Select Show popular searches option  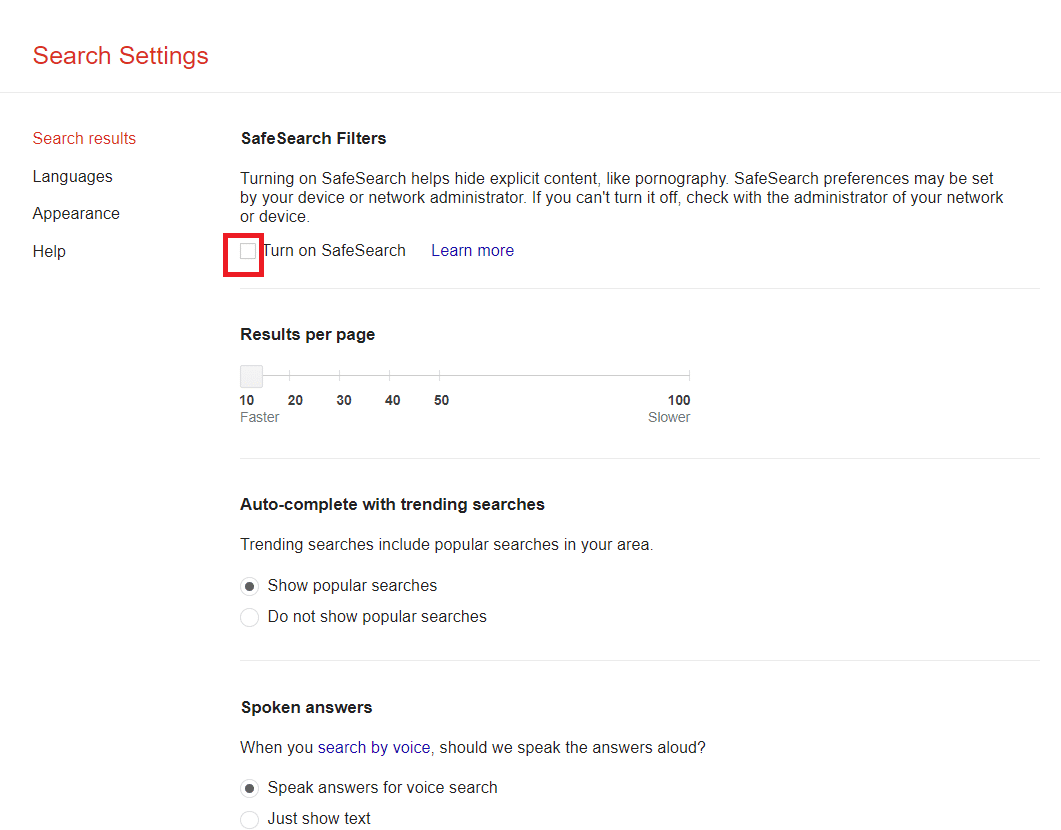click(250, 586)
